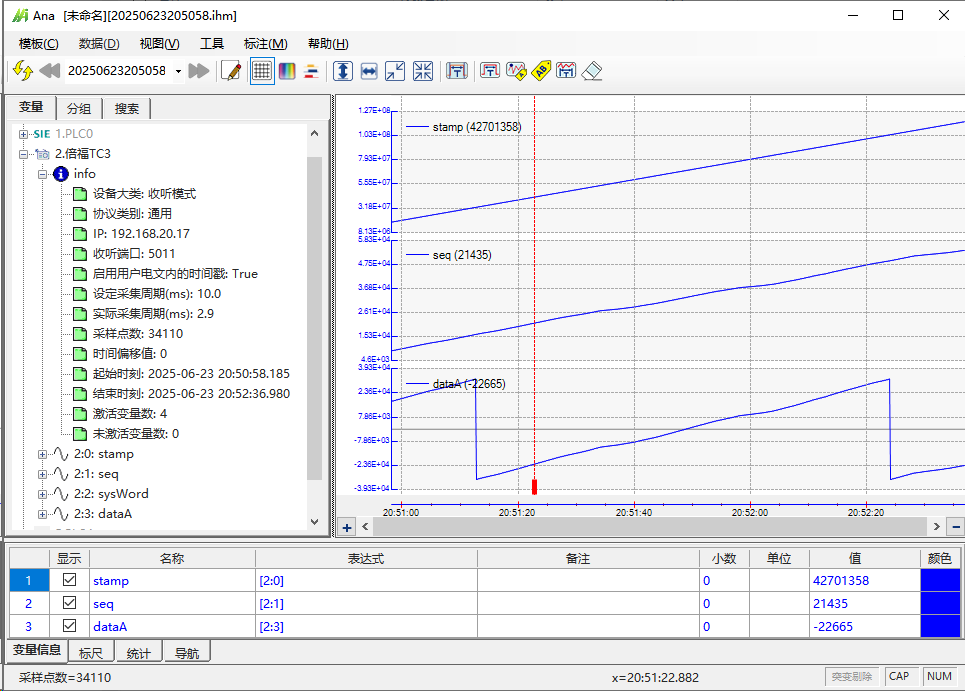Select the 变量 tab
The width and height of the screenshot is (965, 691).
click(31, 107)
